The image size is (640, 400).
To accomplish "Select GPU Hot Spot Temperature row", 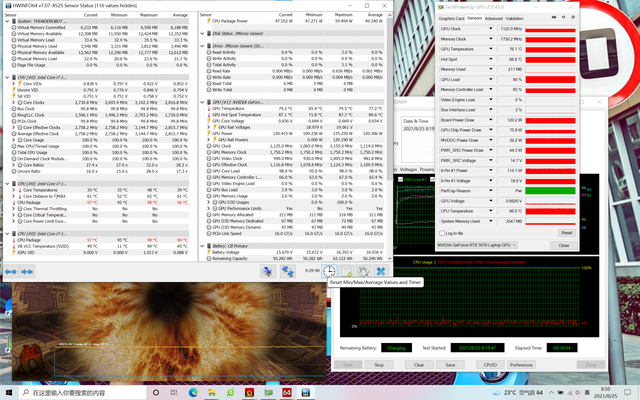I will coord(292,115).
